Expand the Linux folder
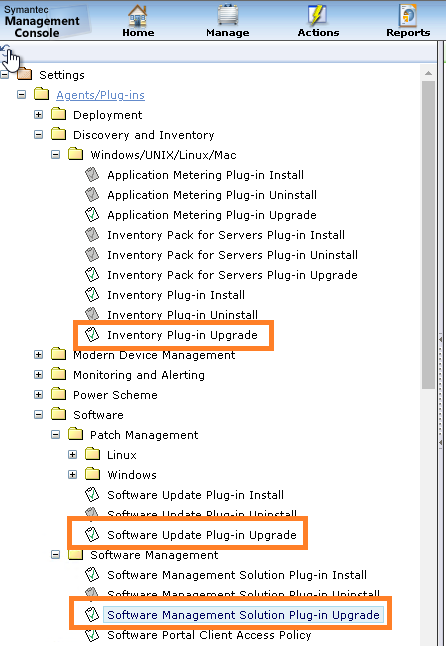The image size is (446, 646). (x=72, y=454)
